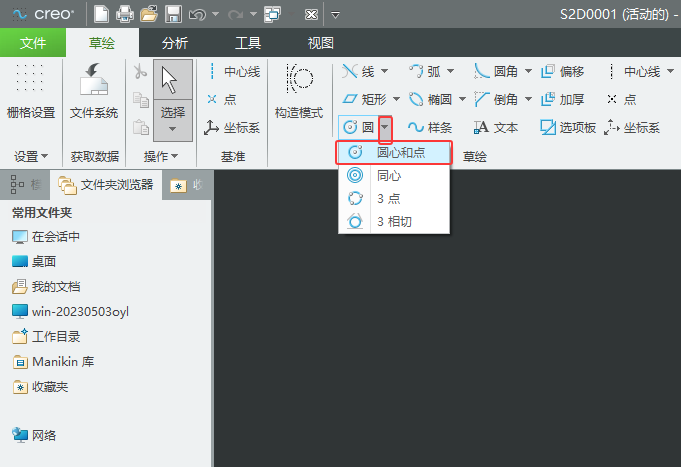Click 点 in the 基准 group
681x467 pixels.
pos(221,99)
